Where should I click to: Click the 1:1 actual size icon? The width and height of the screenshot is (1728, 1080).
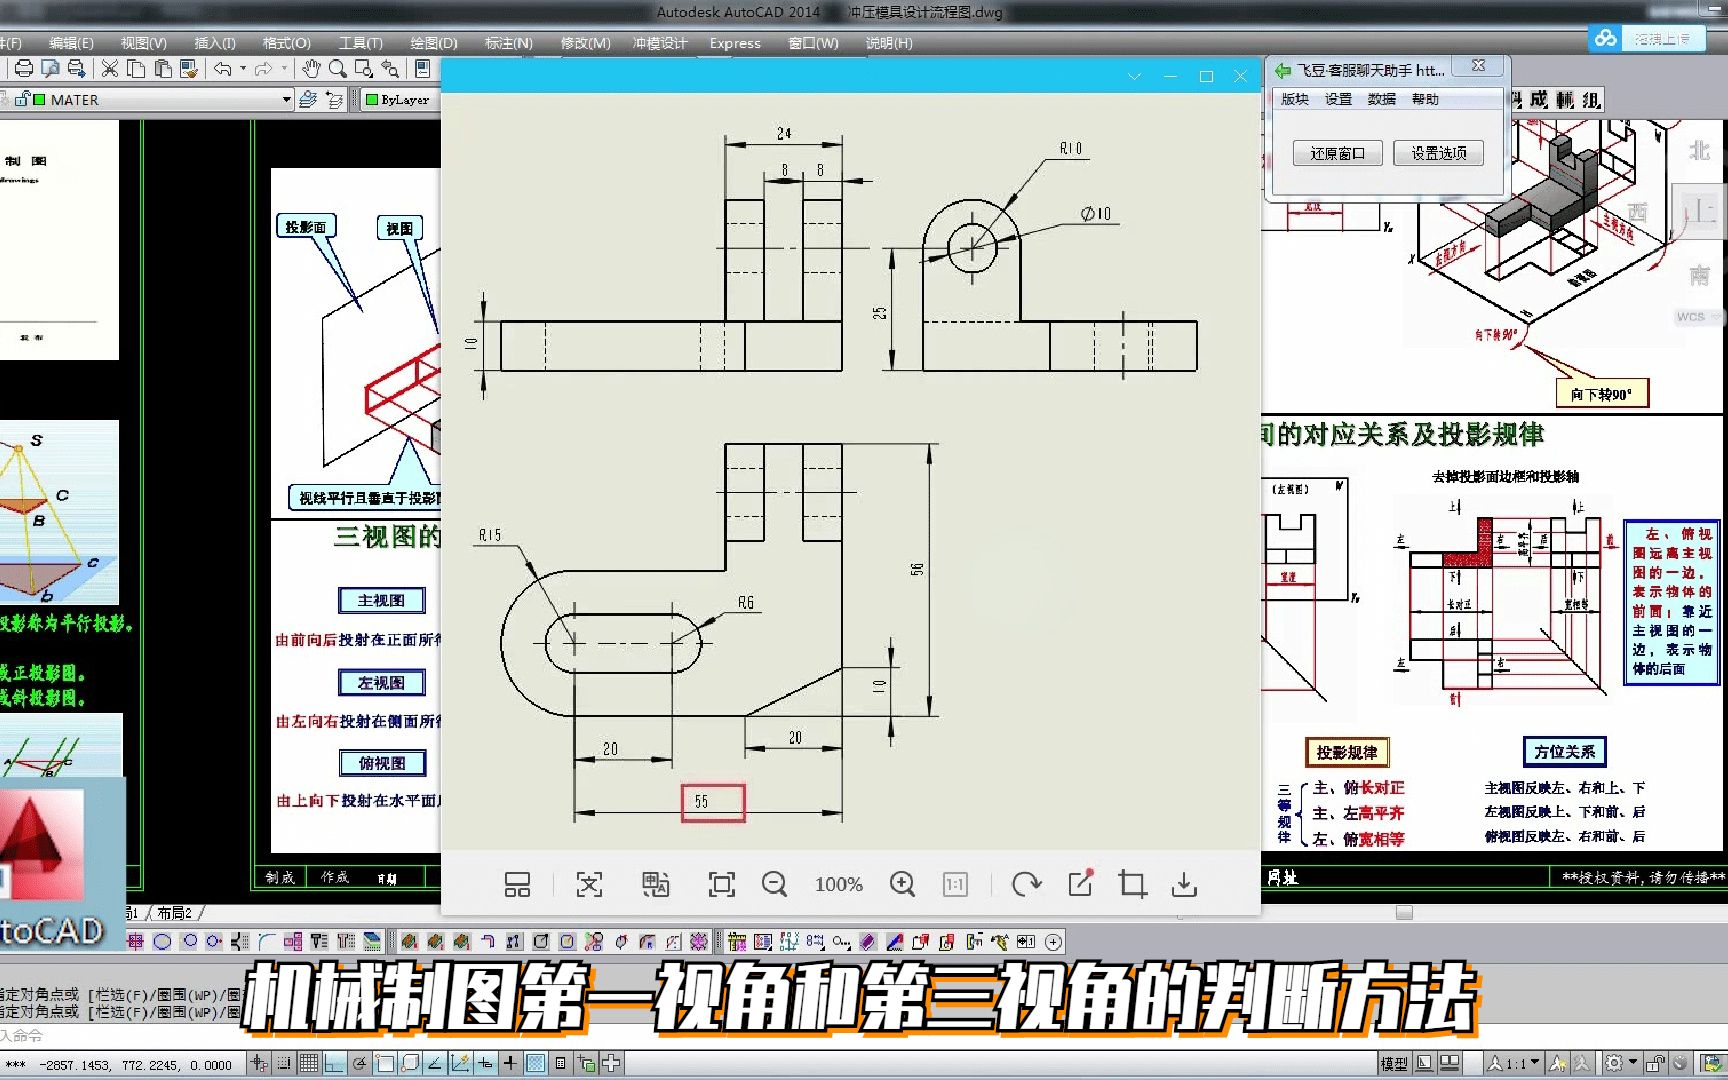(955, 884)
